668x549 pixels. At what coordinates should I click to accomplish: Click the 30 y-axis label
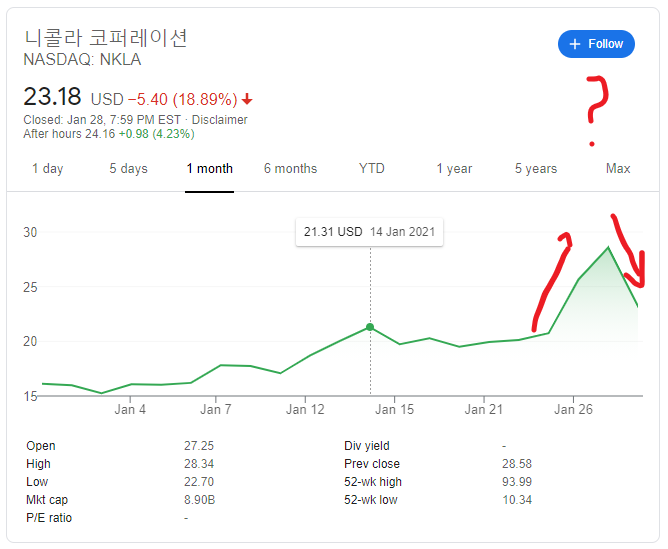coord(30,233)
